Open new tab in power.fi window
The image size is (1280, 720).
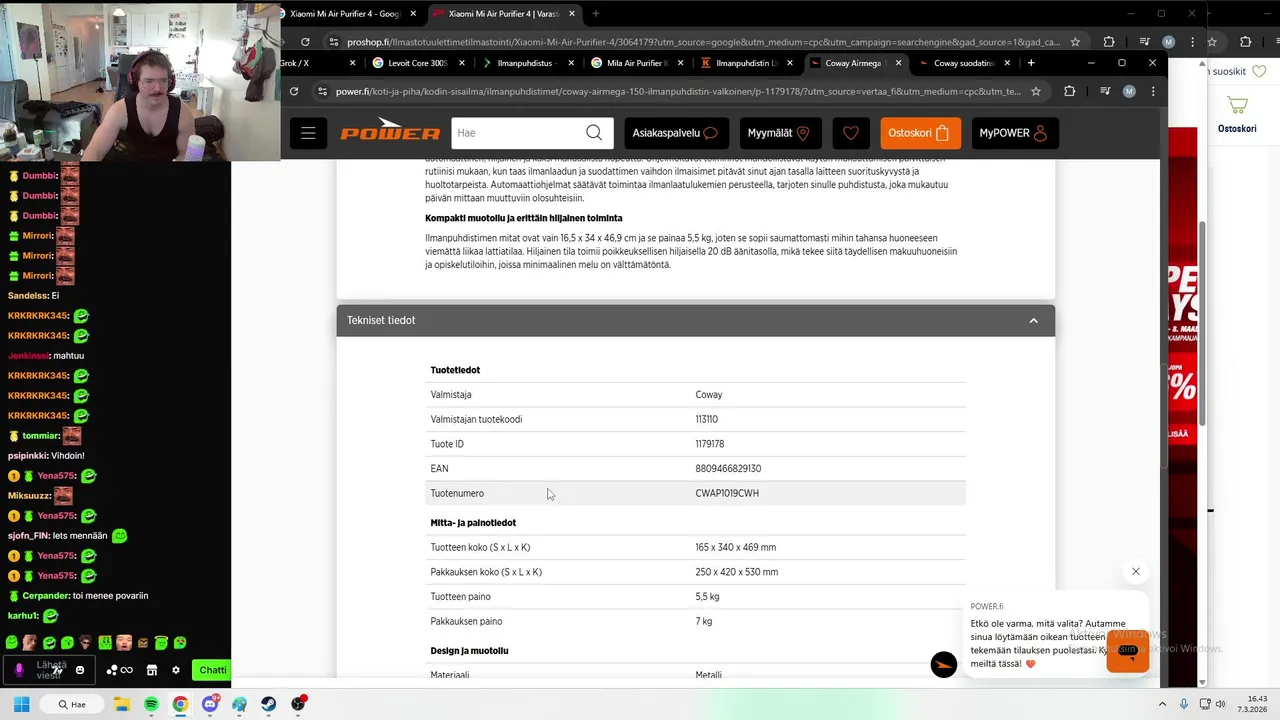pyautogui.click(x=1031, y=63)
